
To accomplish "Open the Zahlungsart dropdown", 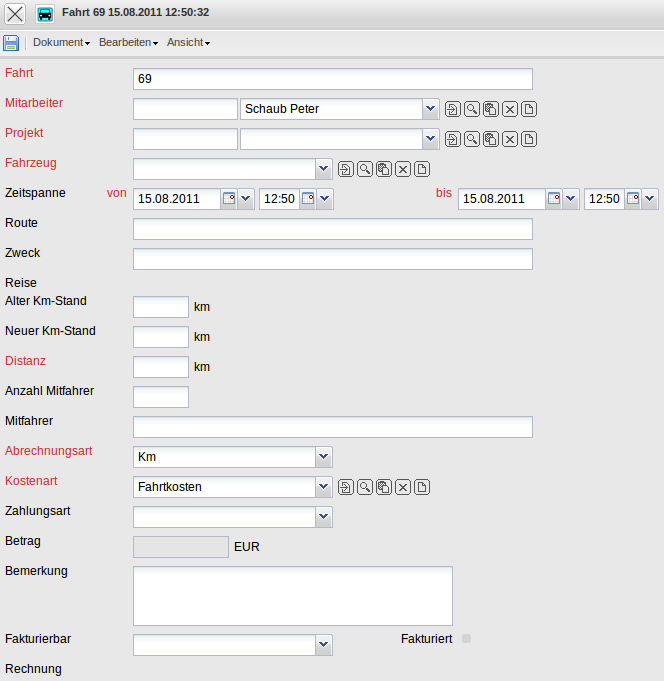I will (x=323, y=517).
